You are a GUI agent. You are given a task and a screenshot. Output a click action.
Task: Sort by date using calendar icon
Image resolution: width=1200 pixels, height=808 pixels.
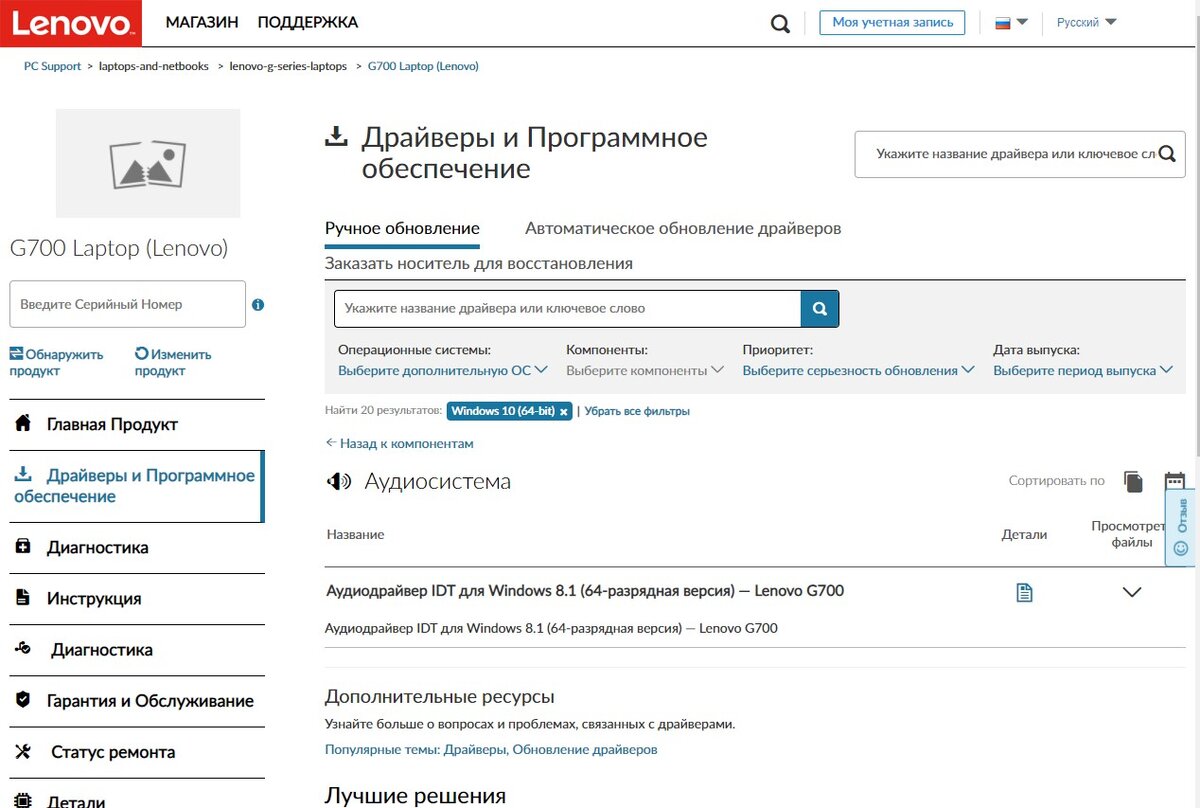click(1175, 481)
